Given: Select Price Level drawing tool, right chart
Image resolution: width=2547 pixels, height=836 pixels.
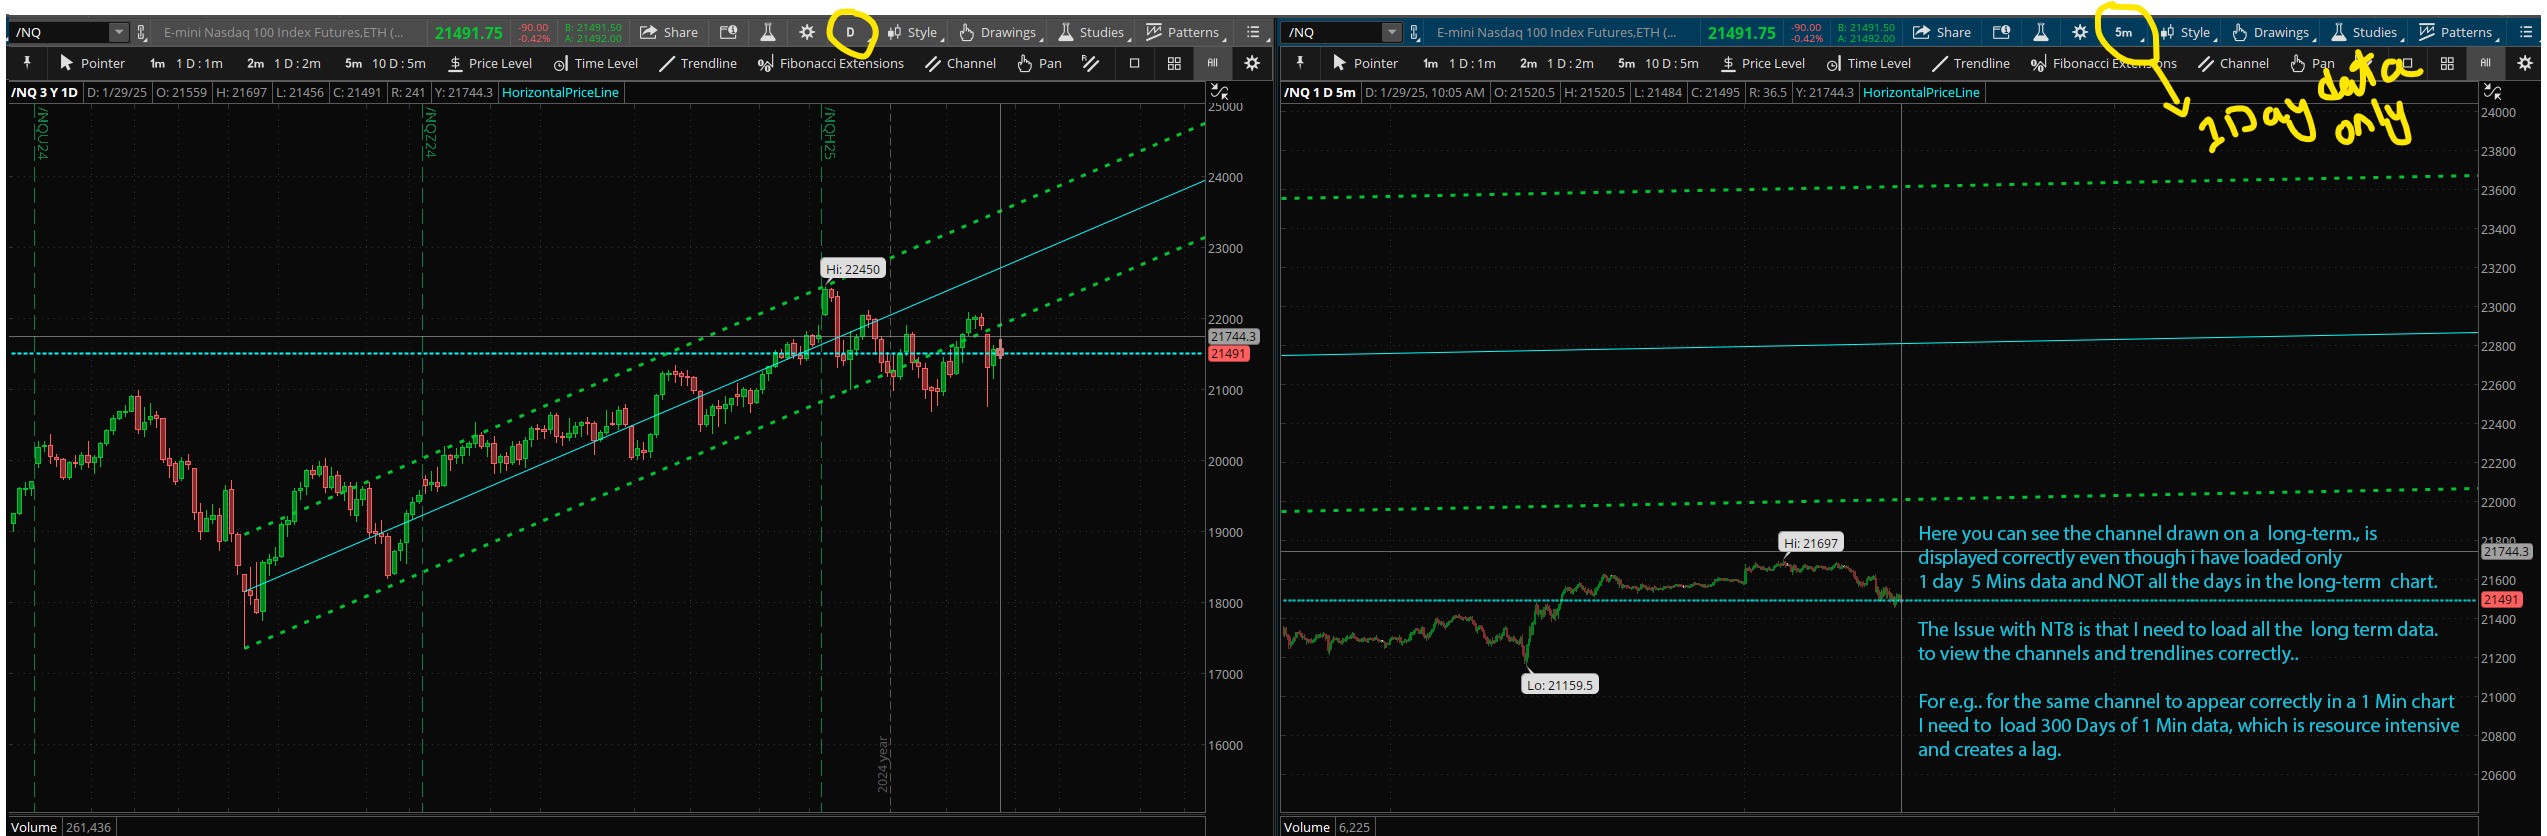Looking at the screenshot, I should [x=1763, y=63].
